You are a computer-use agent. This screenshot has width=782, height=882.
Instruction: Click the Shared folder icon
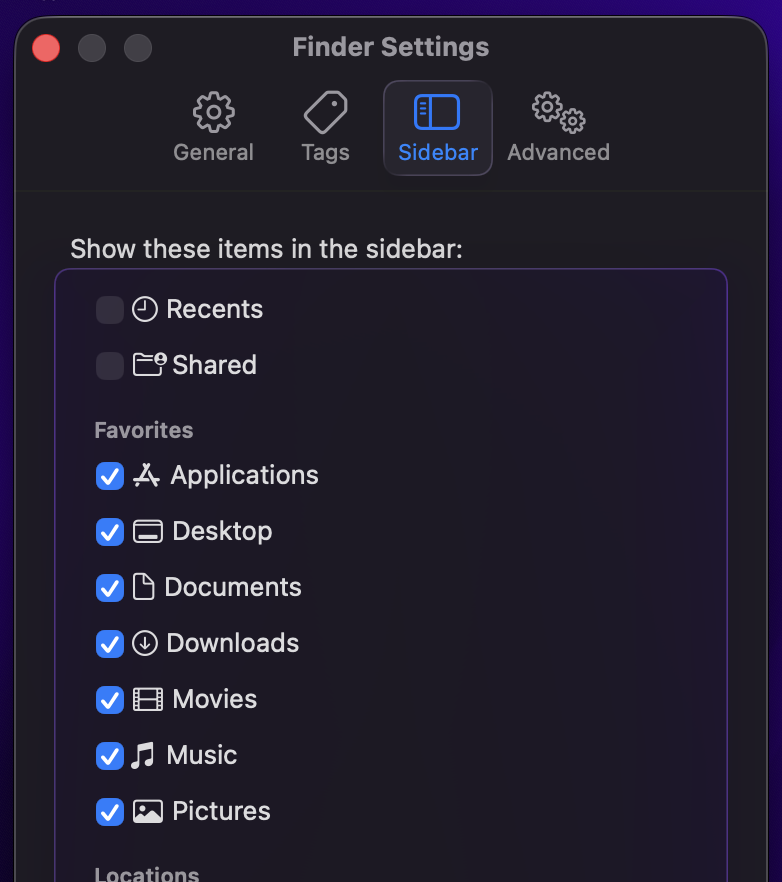tap(149, 365)
